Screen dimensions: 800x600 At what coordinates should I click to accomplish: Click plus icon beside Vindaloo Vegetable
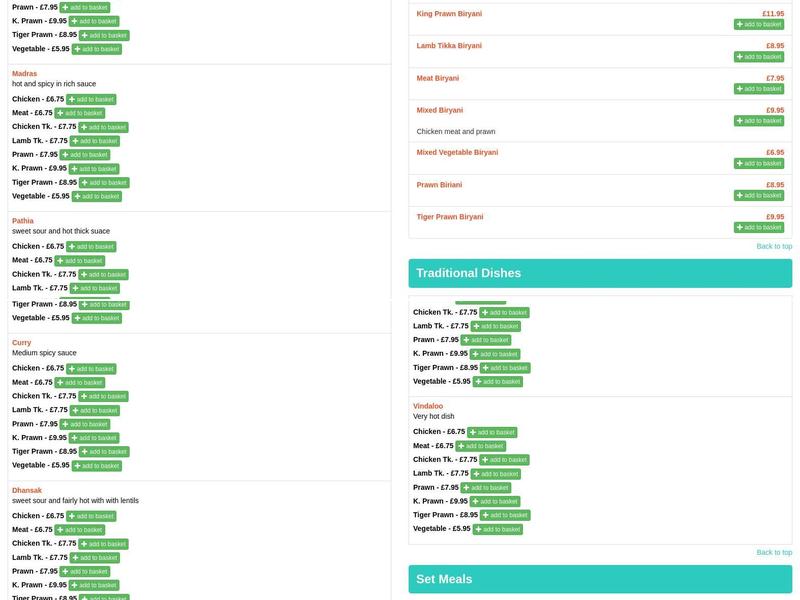click(x=478, y=529)
